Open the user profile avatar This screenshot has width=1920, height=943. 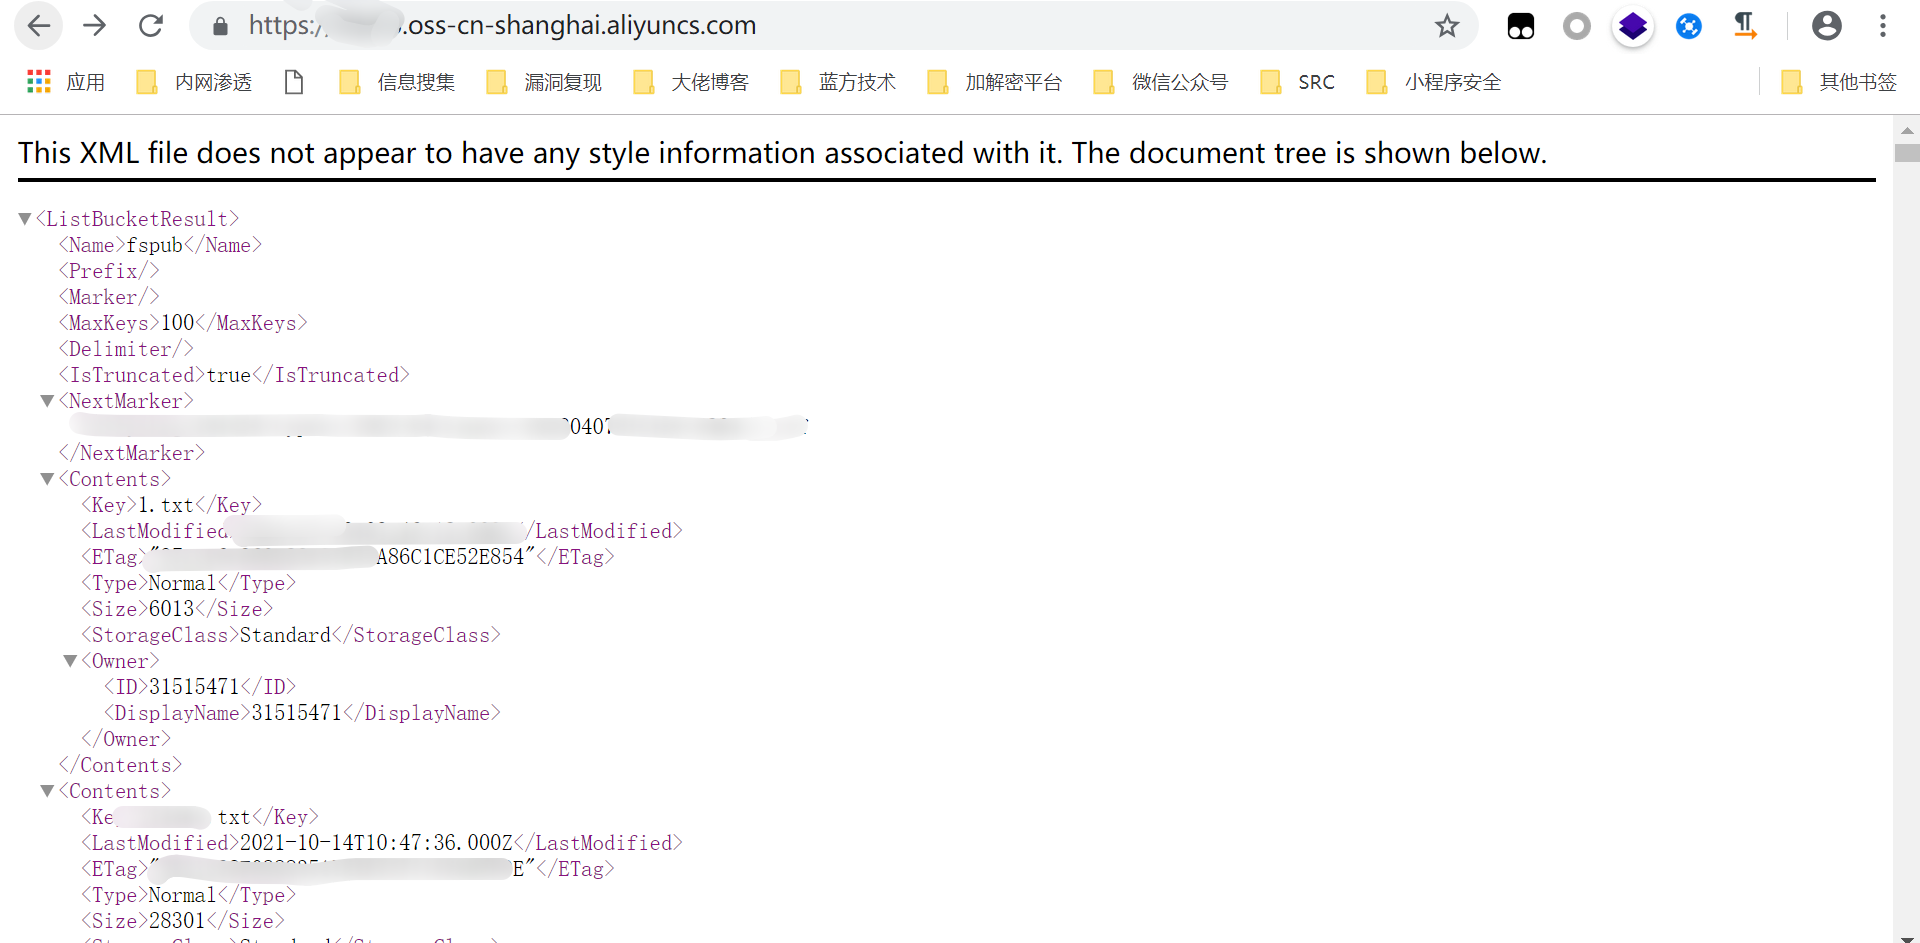(x=1827, y=26)
